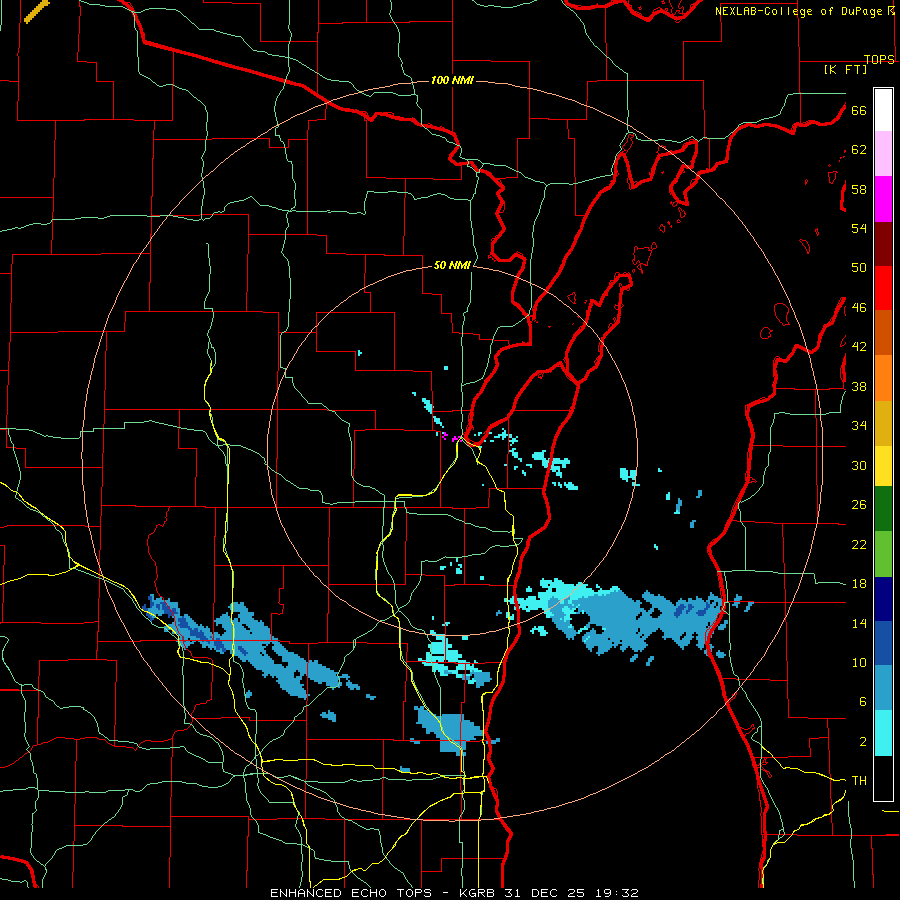900x900 pixels.
Task: Click the 14 value on the scale
Action: pos(859,623)
